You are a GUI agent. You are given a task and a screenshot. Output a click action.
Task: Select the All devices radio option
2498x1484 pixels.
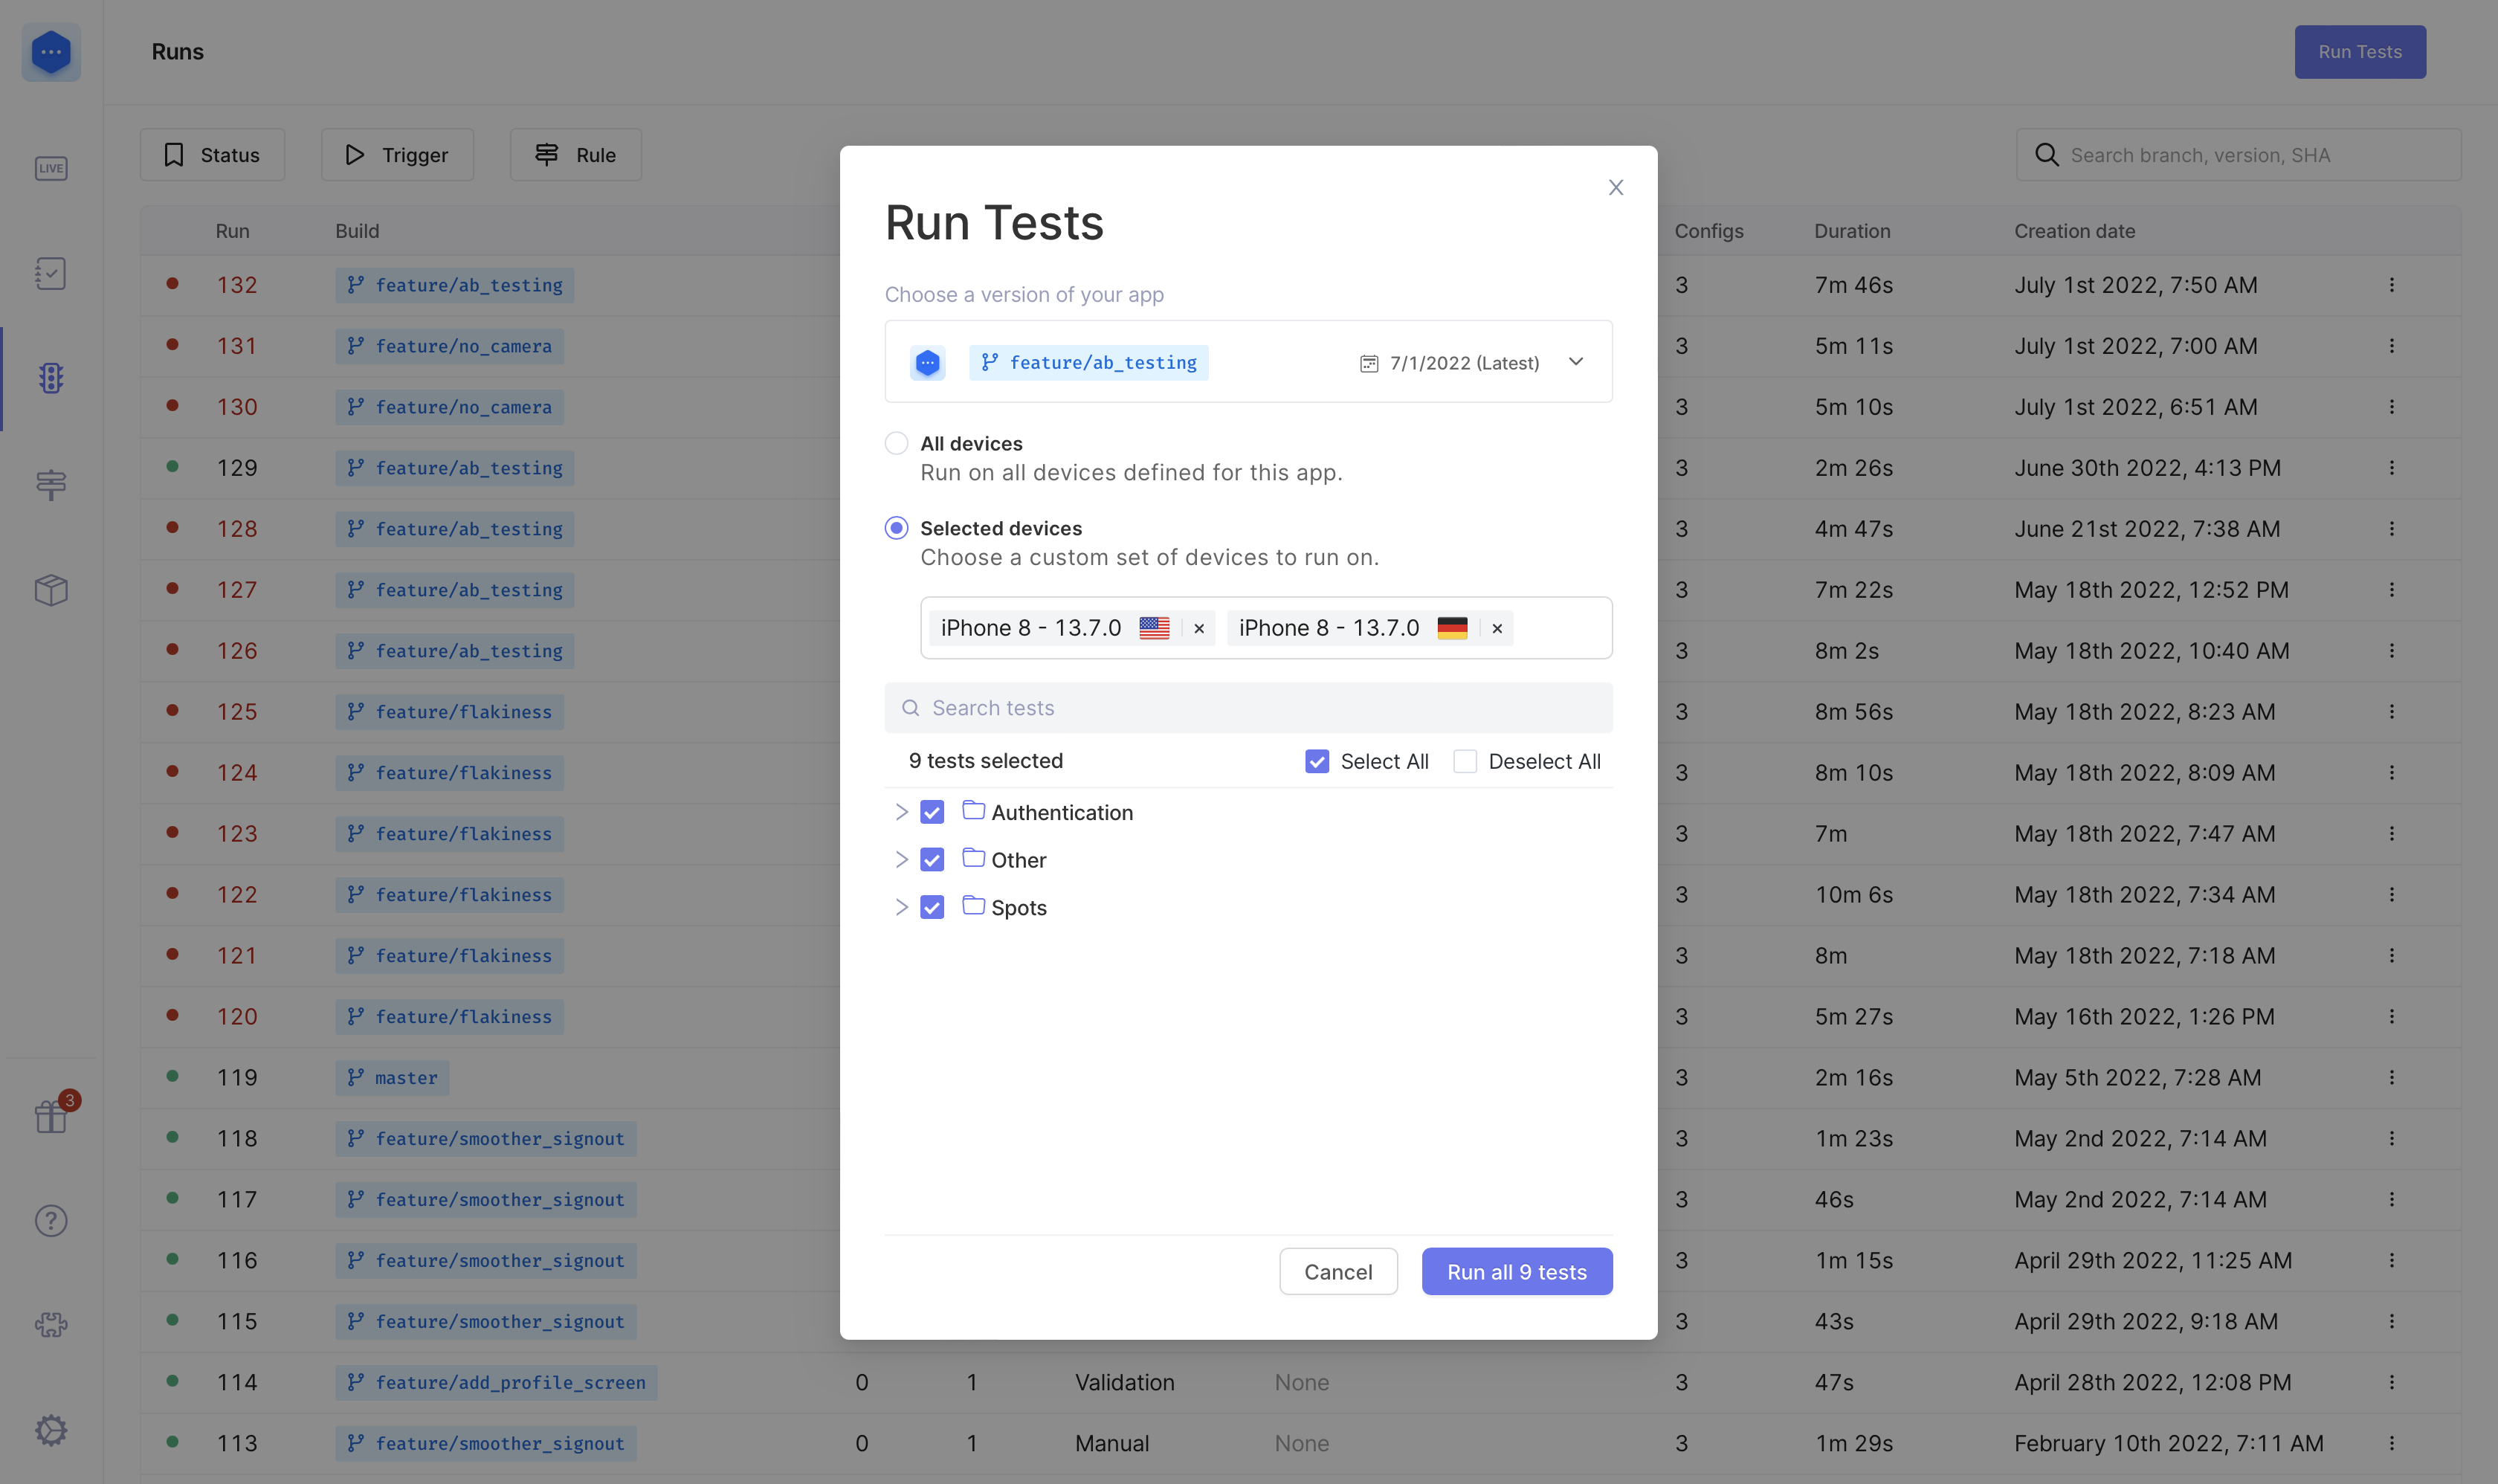[896, 443]
